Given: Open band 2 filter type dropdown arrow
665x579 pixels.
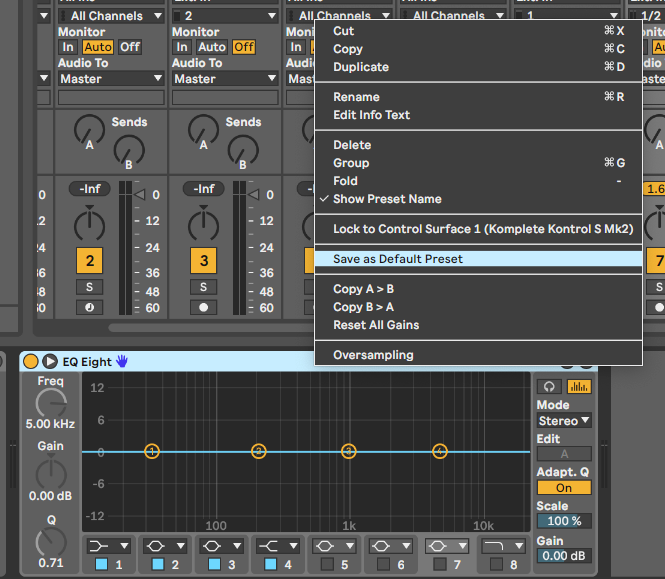Looking at the screenshot, I should [x=181, y=546].
